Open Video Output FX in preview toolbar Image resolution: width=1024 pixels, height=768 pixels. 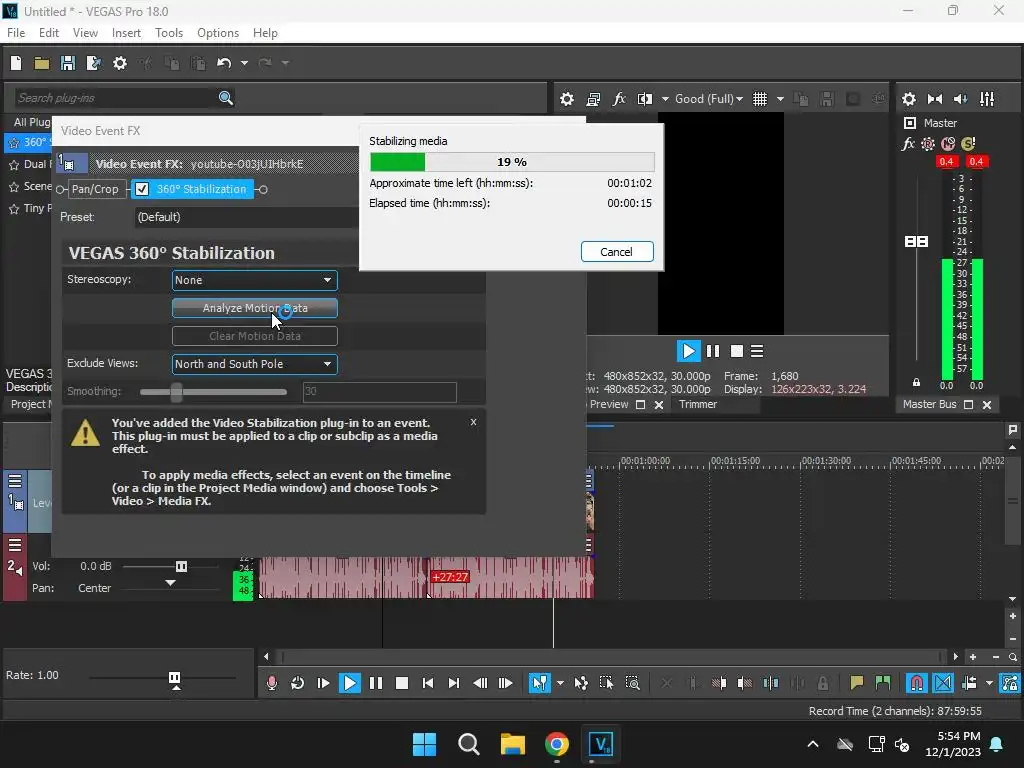(x=618, y=99)
